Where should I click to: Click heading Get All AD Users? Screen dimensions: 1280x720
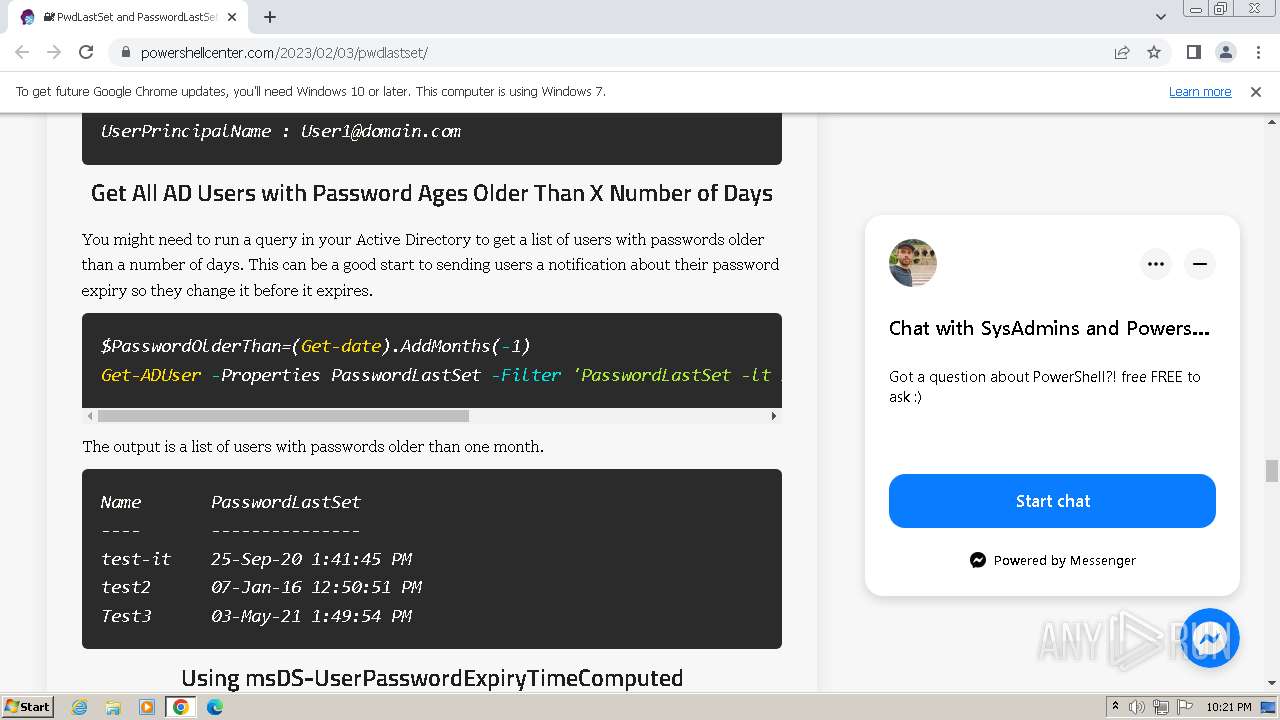(x=432, y=193)
